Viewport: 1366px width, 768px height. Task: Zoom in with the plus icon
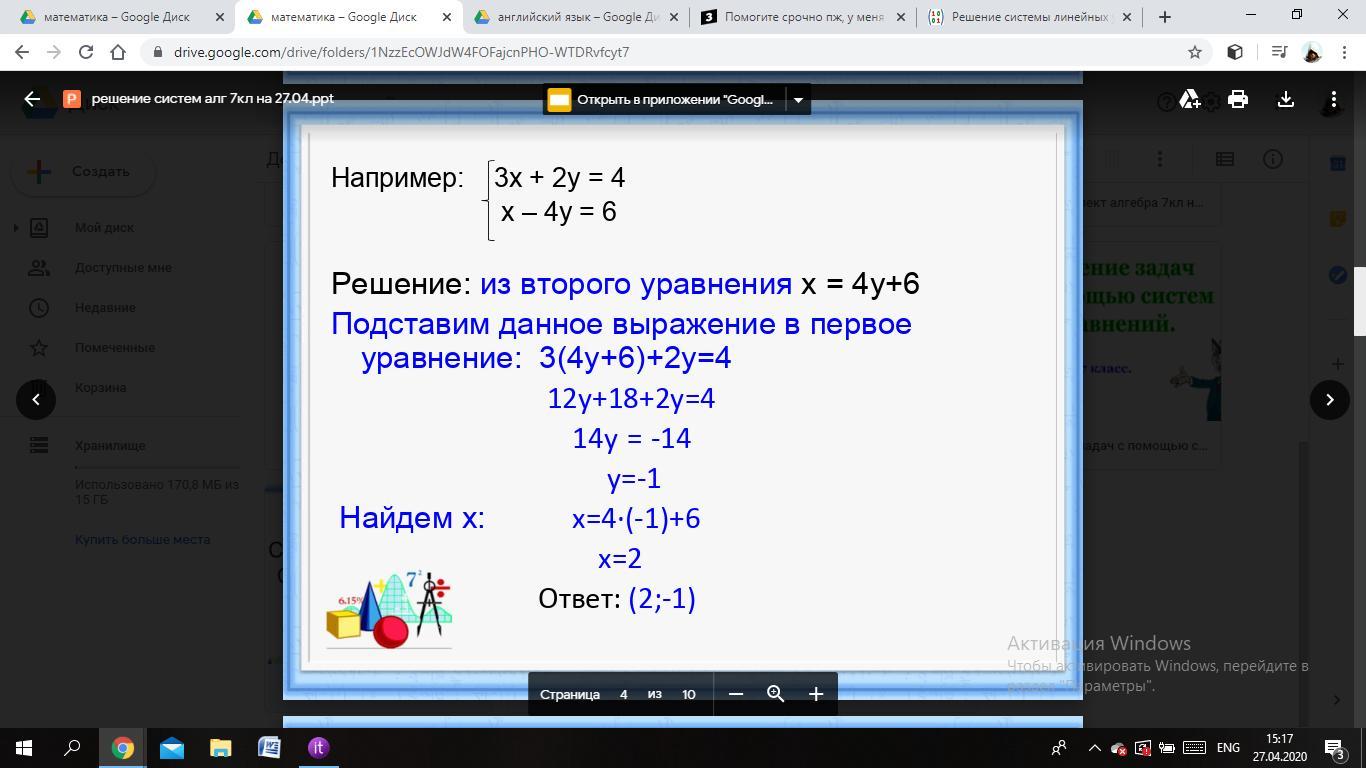816,694
